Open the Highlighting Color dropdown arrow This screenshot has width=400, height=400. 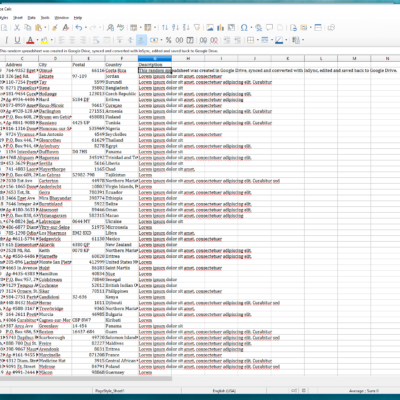tap(51, 40)
